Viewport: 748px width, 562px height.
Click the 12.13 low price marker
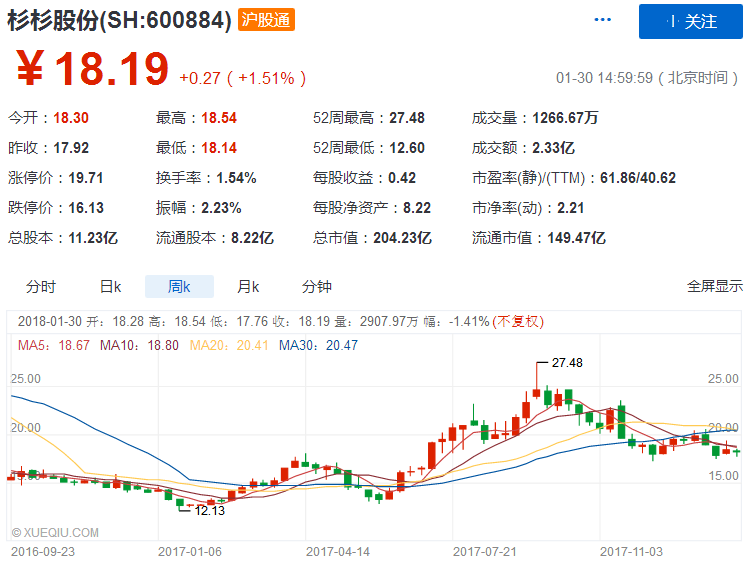pos(209,510)
